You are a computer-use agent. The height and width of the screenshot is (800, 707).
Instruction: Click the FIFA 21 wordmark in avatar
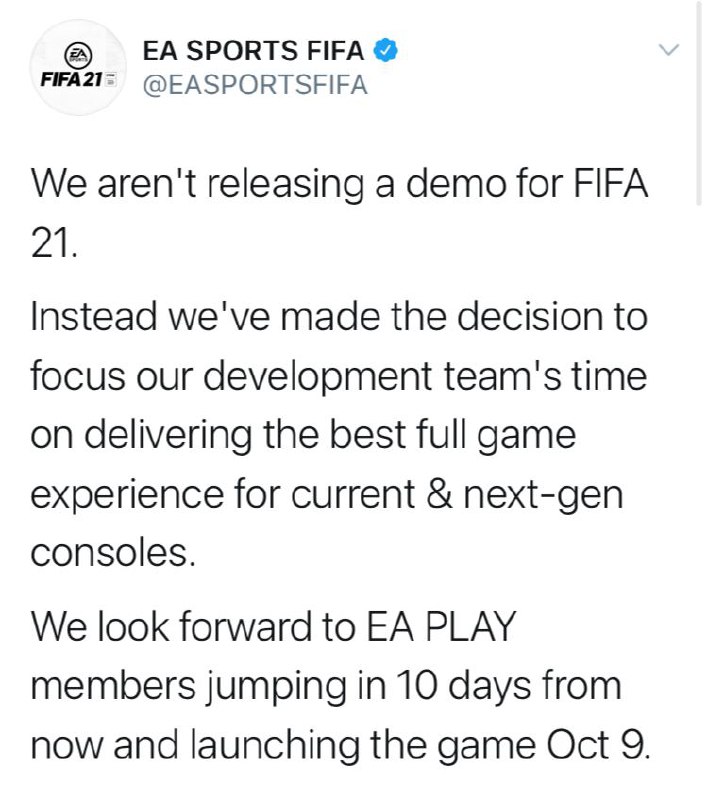click(x=70, y=78)
